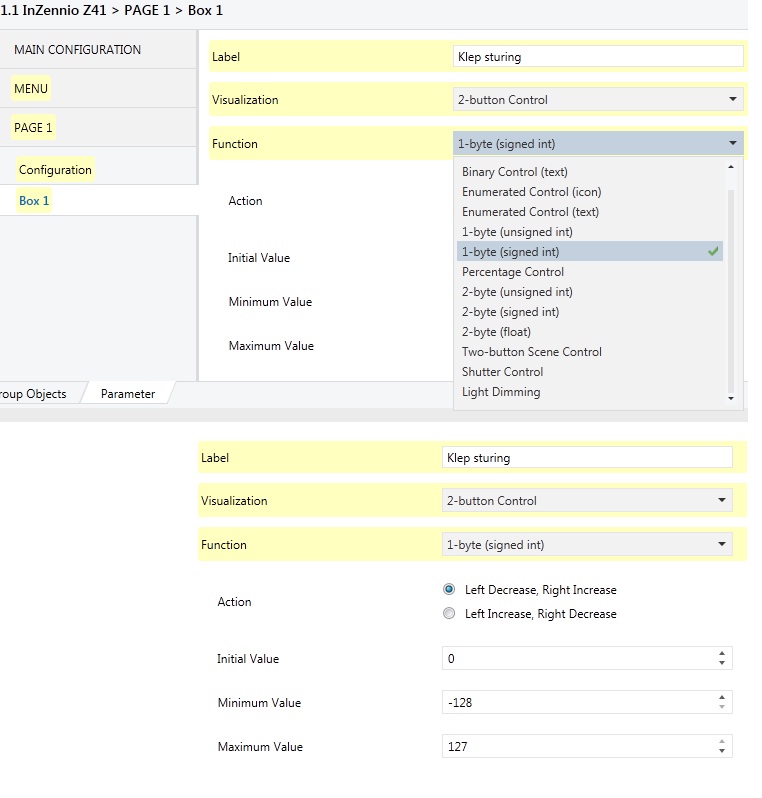Open the lower Function dropdown
762x798 pixels.
[x=587, y=545]
